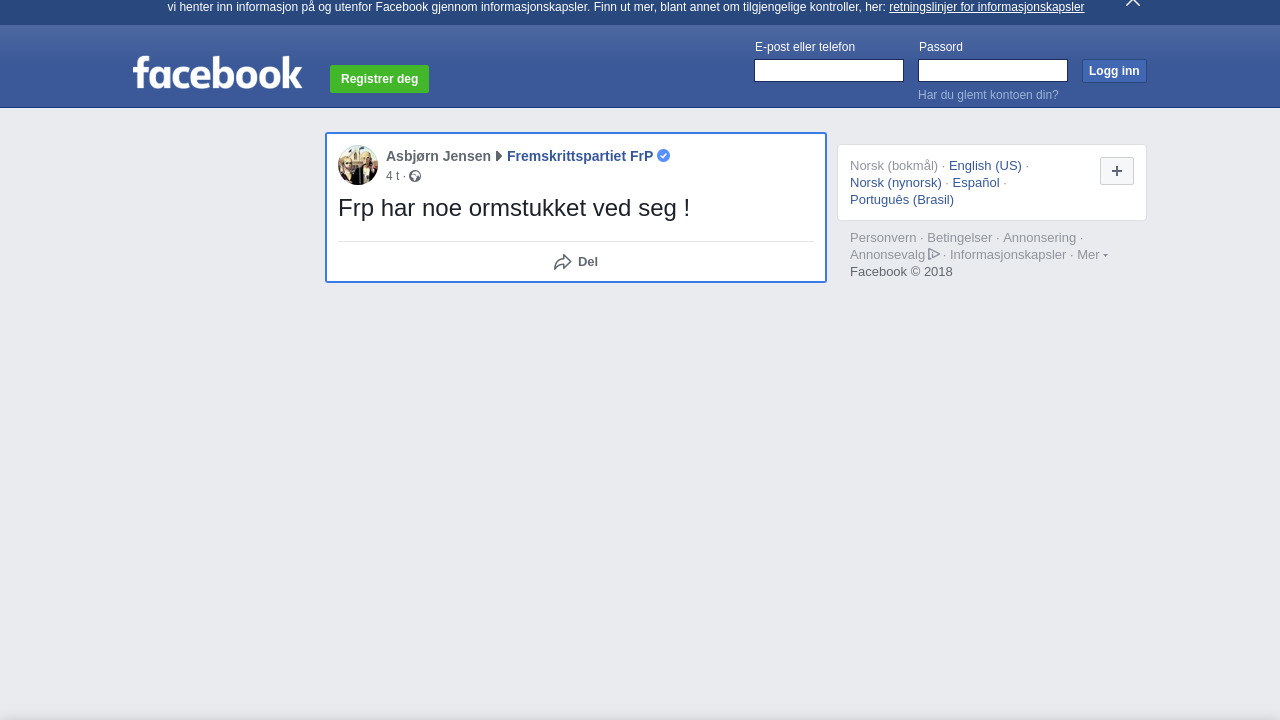Focus the Passord input field
Image resolution: width=1280 pixels, height=720 pixels.
pos(993,70)
